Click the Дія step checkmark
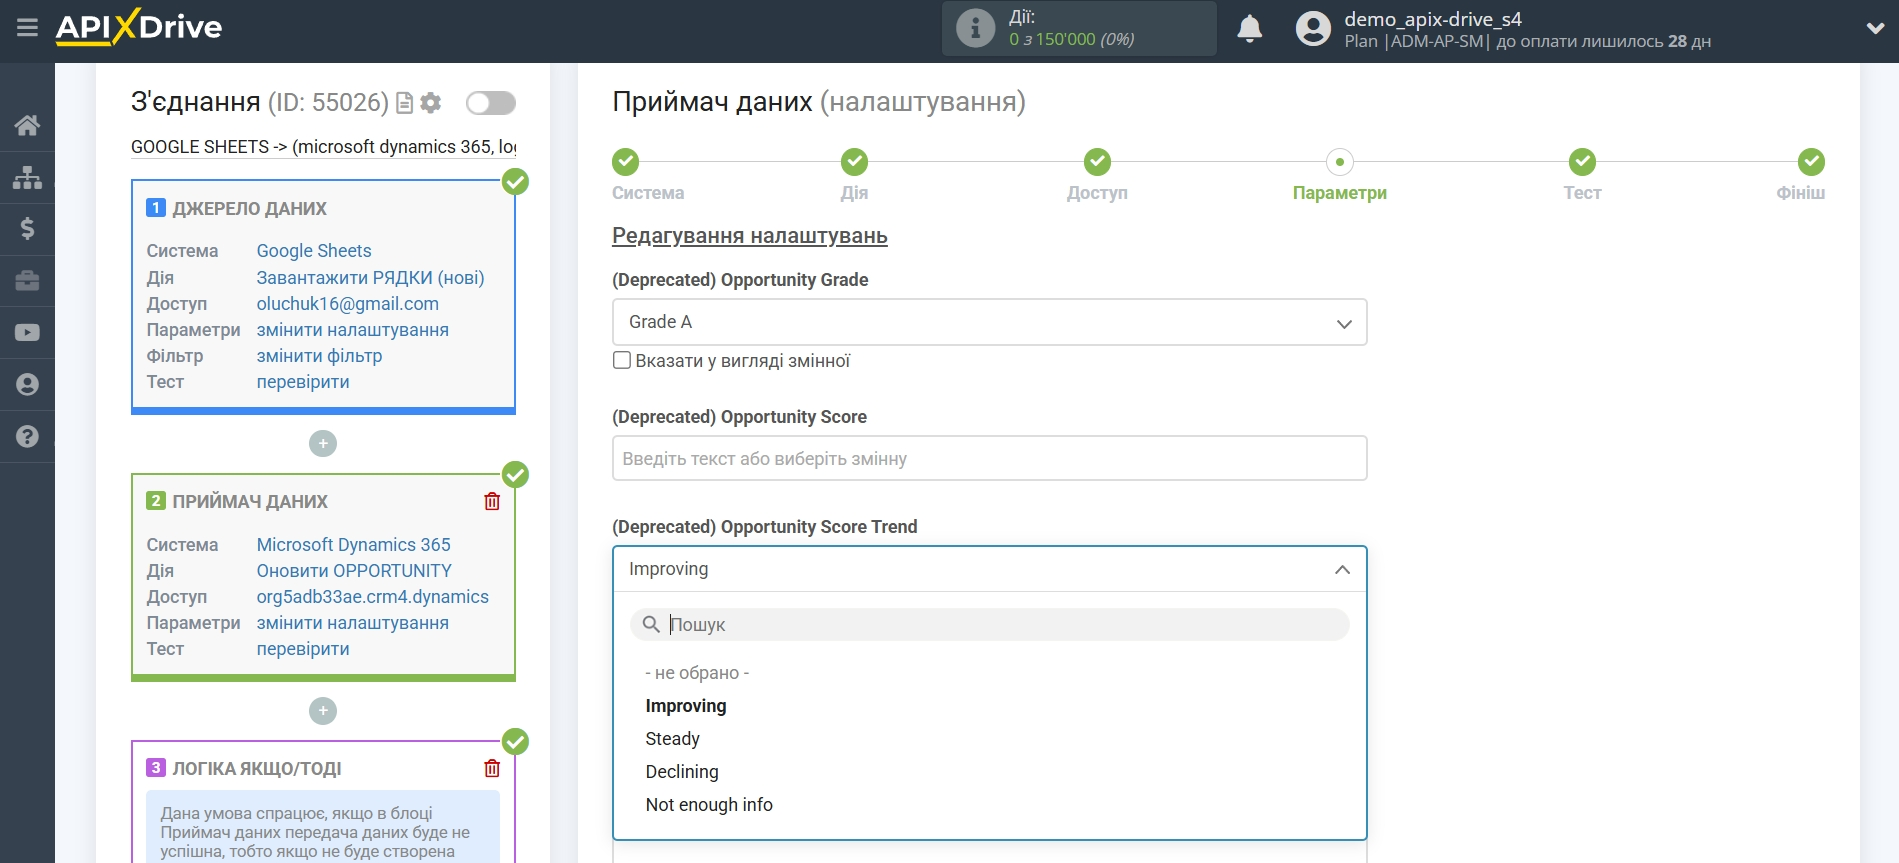 (x=854, y=161)
